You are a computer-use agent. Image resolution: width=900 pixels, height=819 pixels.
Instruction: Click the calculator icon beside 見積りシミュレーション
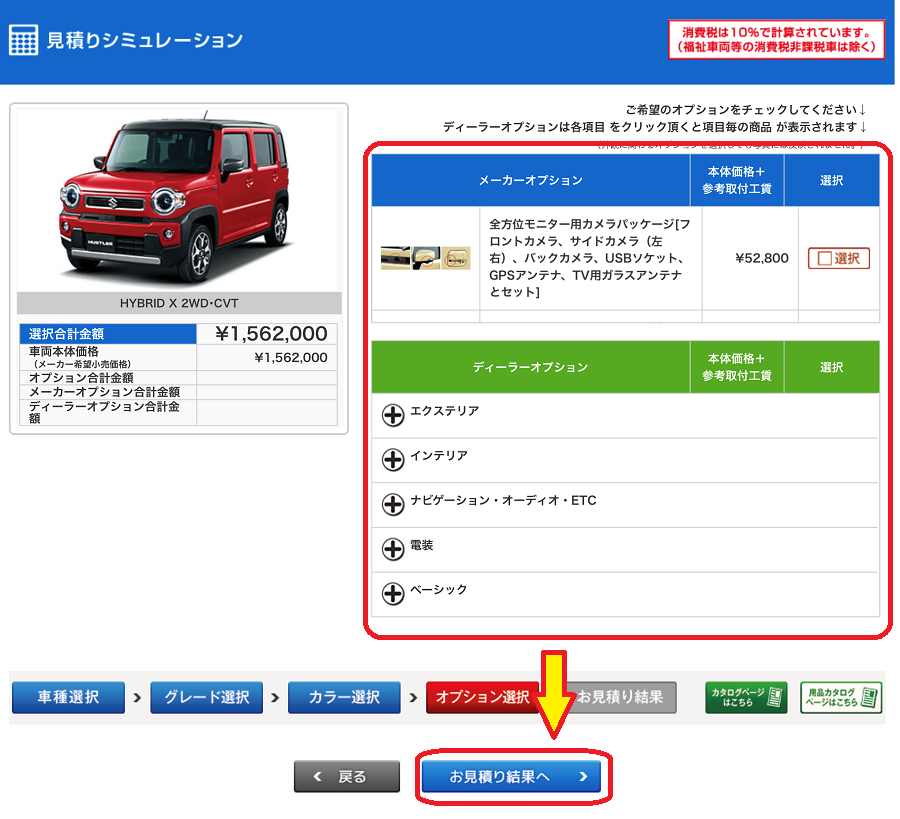[x=24, y=40]
